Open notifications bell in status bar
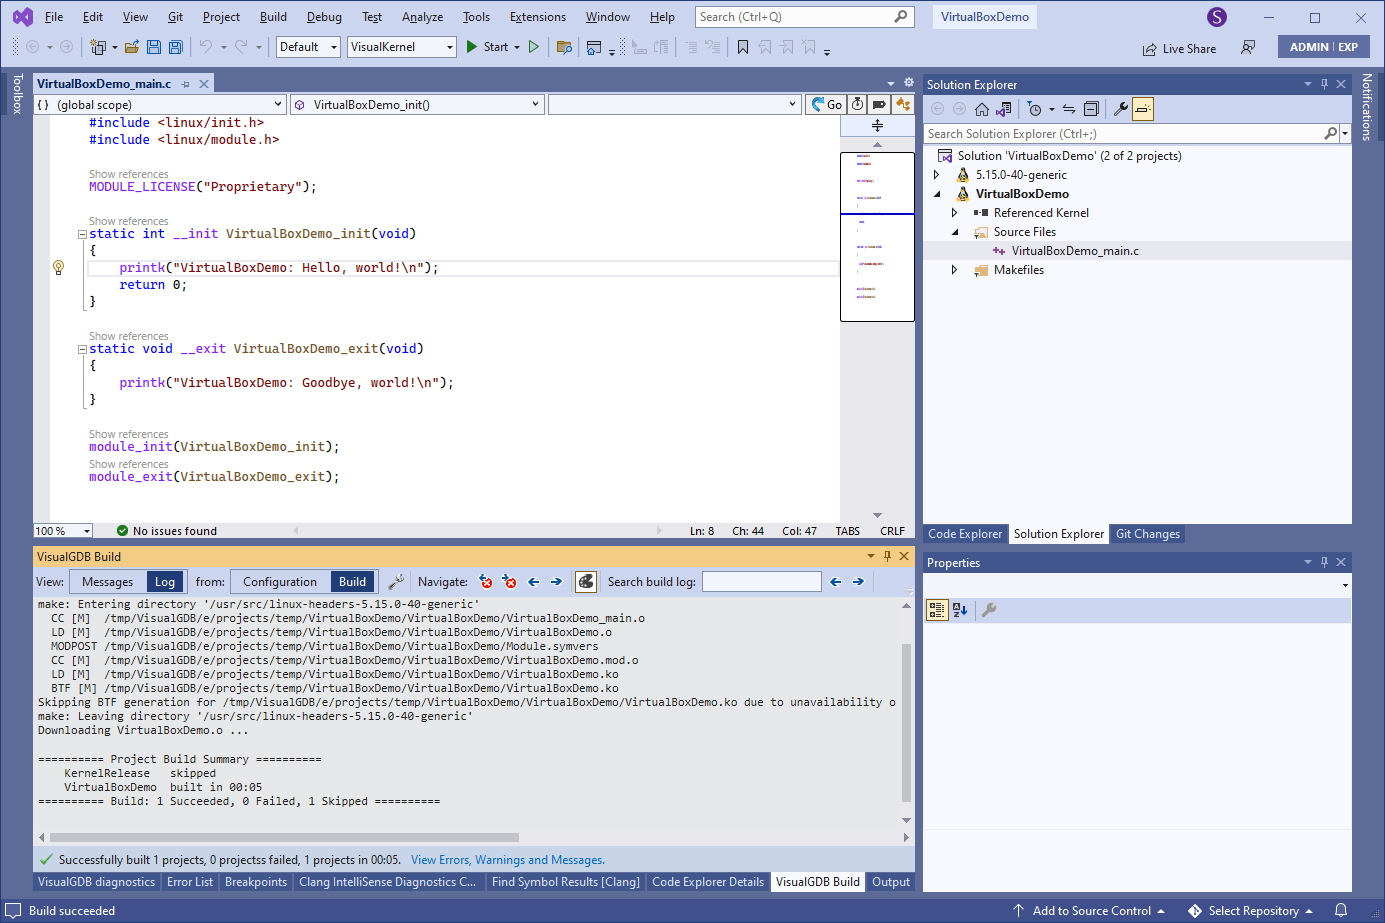This screenshot has height=923, width=1385. (1341, 910)
